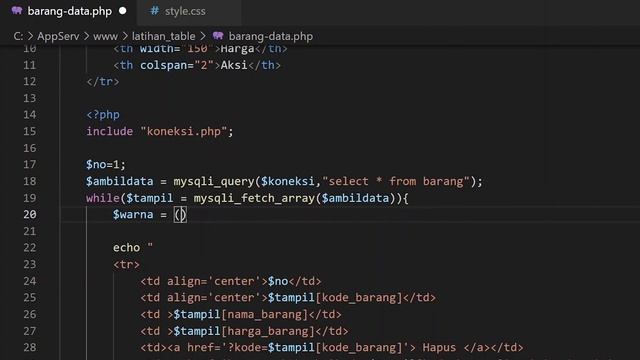The height and width of the screenshot is (360, 640).
Task: Click the unsaved dot on barang-data.php tab
Action: click(122, 11)
